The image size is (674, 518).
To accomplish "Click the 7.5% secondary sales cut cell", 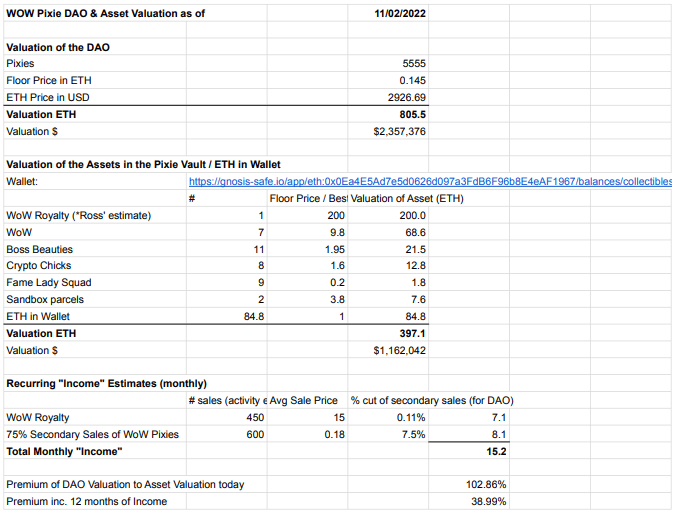I will pos(414,435).
